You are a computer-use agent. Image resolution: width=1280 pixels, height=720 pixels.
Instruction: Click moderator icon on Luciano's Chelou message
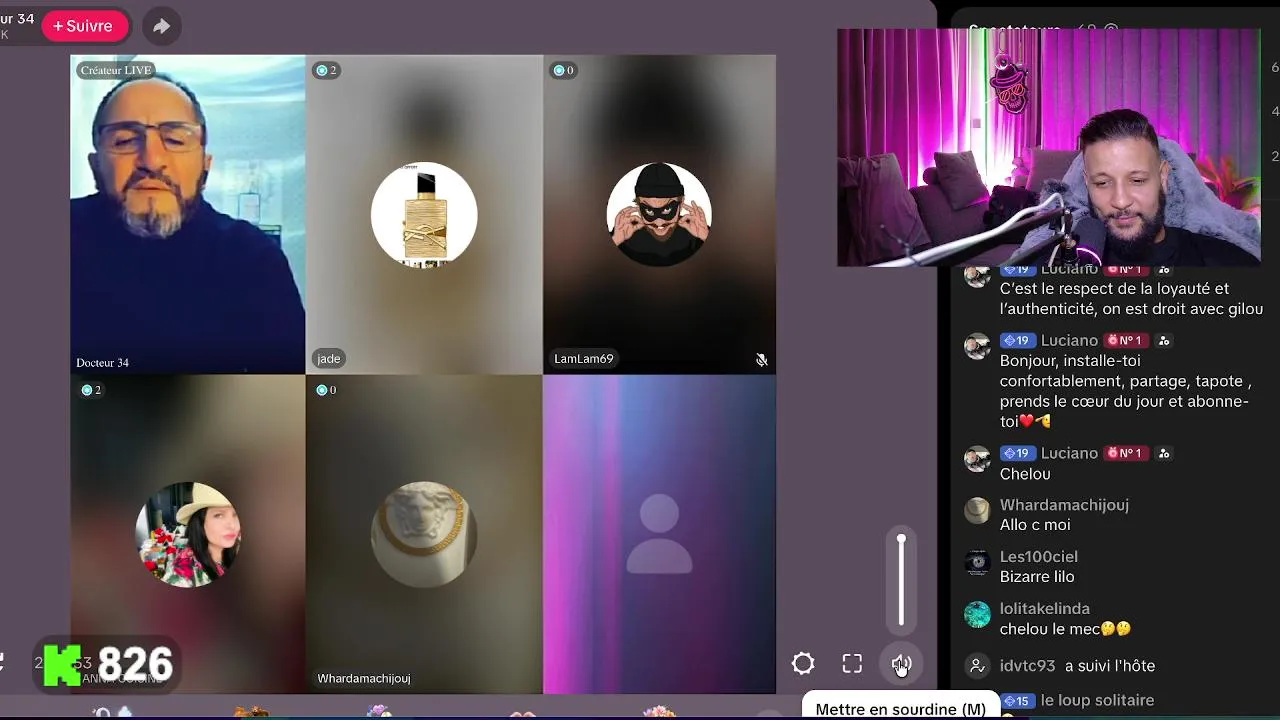tap(1163, 453)
